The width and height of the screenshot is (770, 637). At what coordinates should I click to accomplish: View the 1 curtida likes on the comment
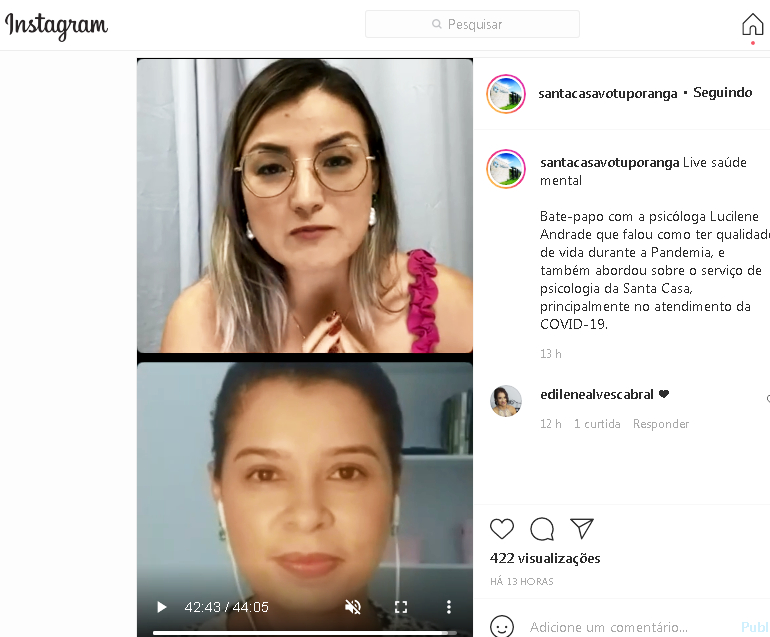597,423
